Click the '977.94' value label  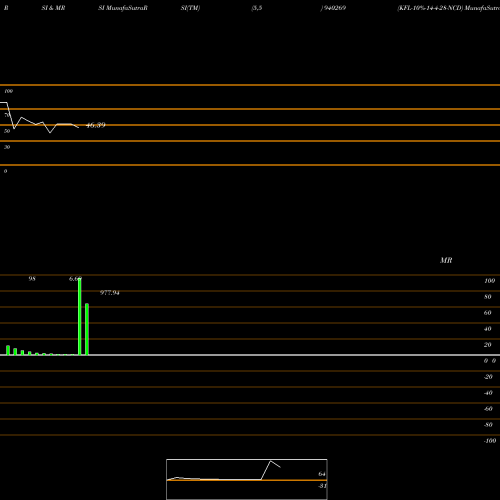click(110, 293)
